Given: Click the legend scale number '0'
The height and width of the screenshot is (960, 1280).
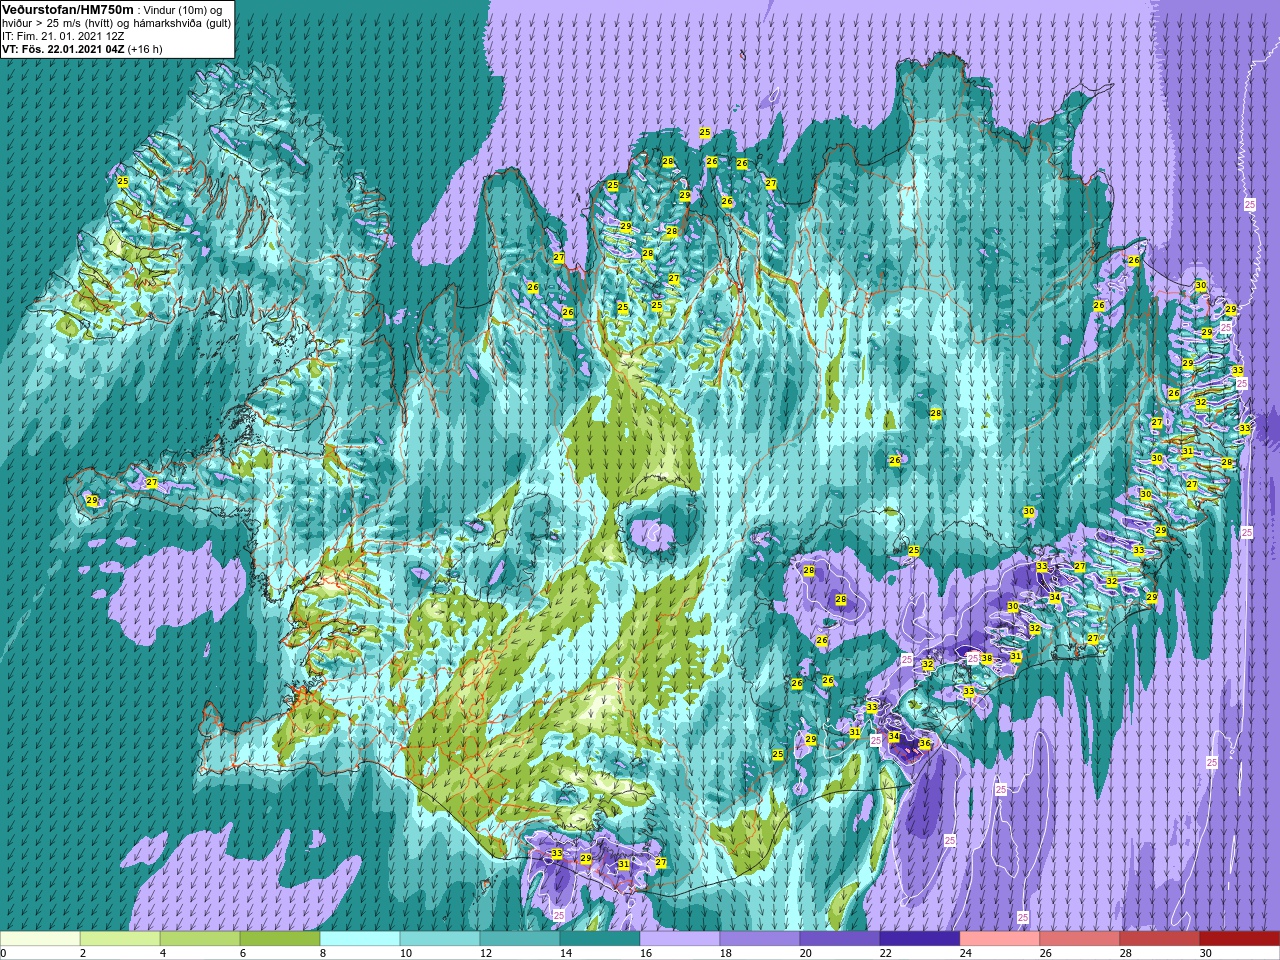Looking at the screenshot, I should pos(4,954).
